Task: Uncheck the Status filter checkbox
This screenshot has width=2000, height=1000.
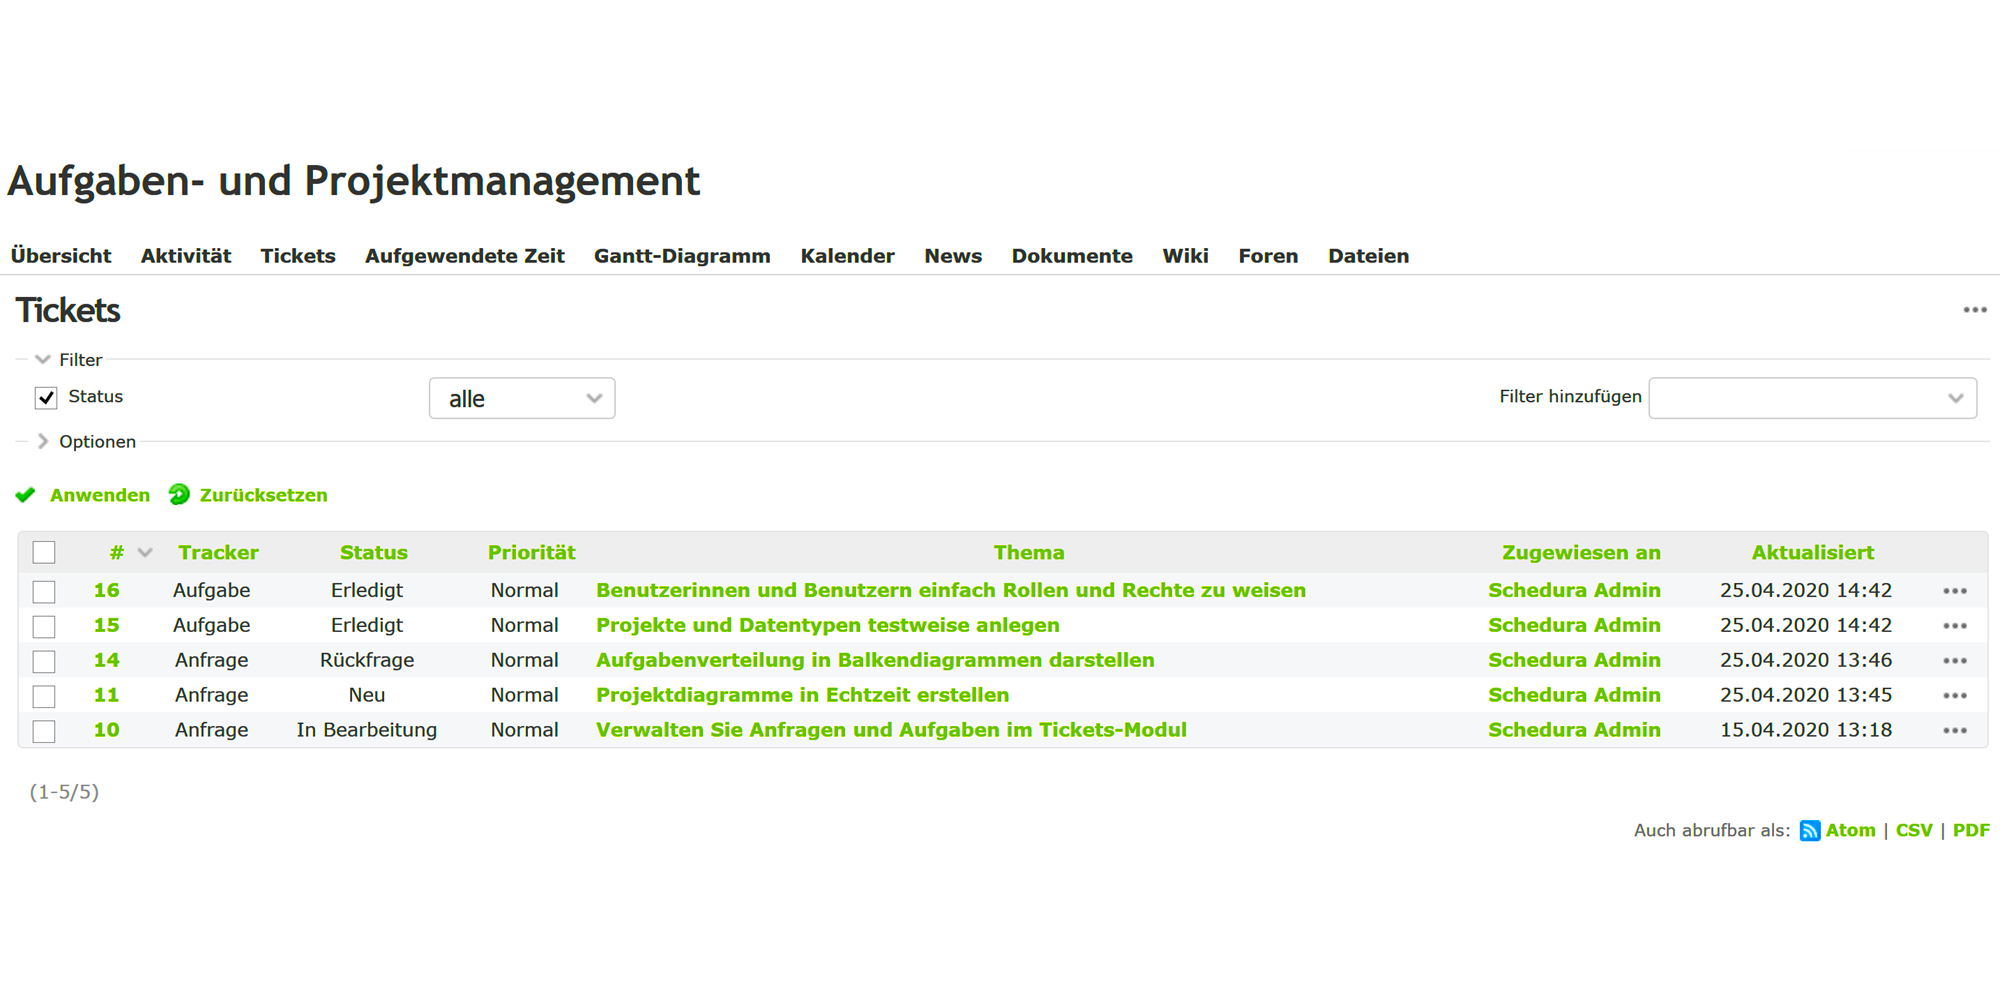Action: point(46,398)
